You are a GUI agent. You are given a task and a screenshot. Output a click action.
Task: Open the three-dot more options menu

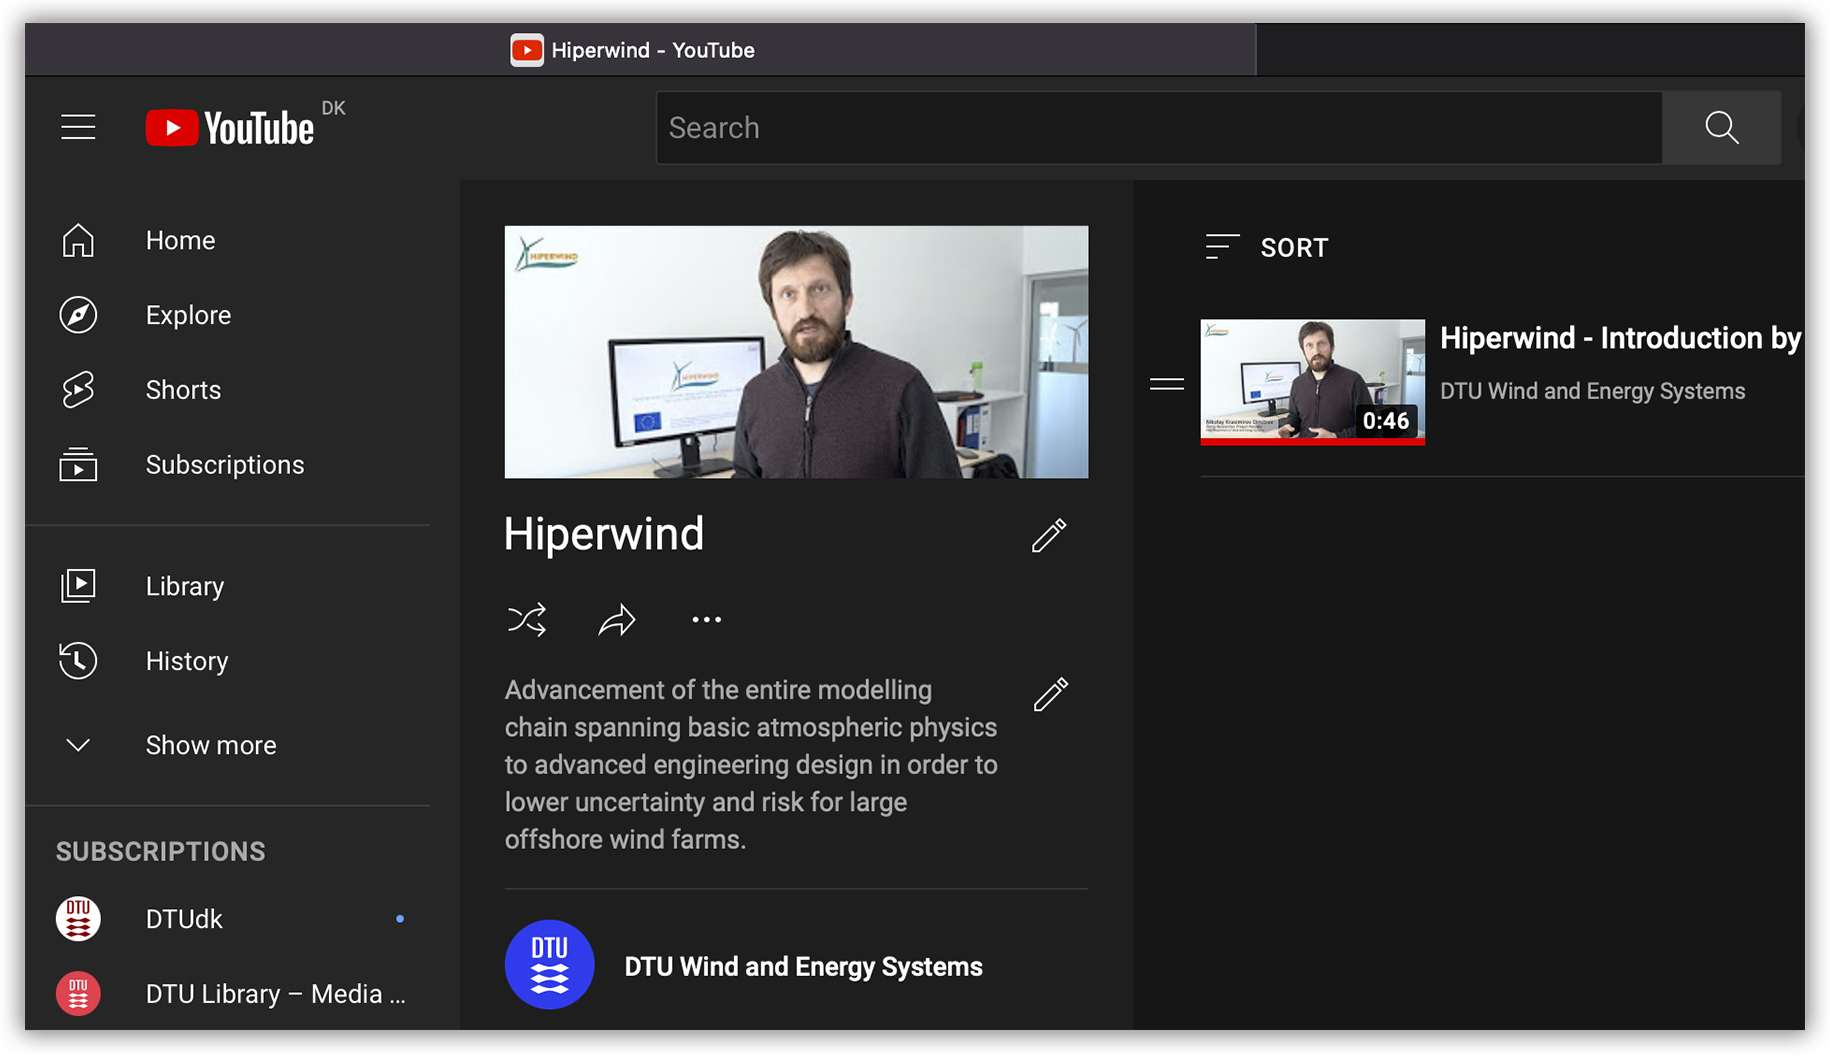click(707, 620)
